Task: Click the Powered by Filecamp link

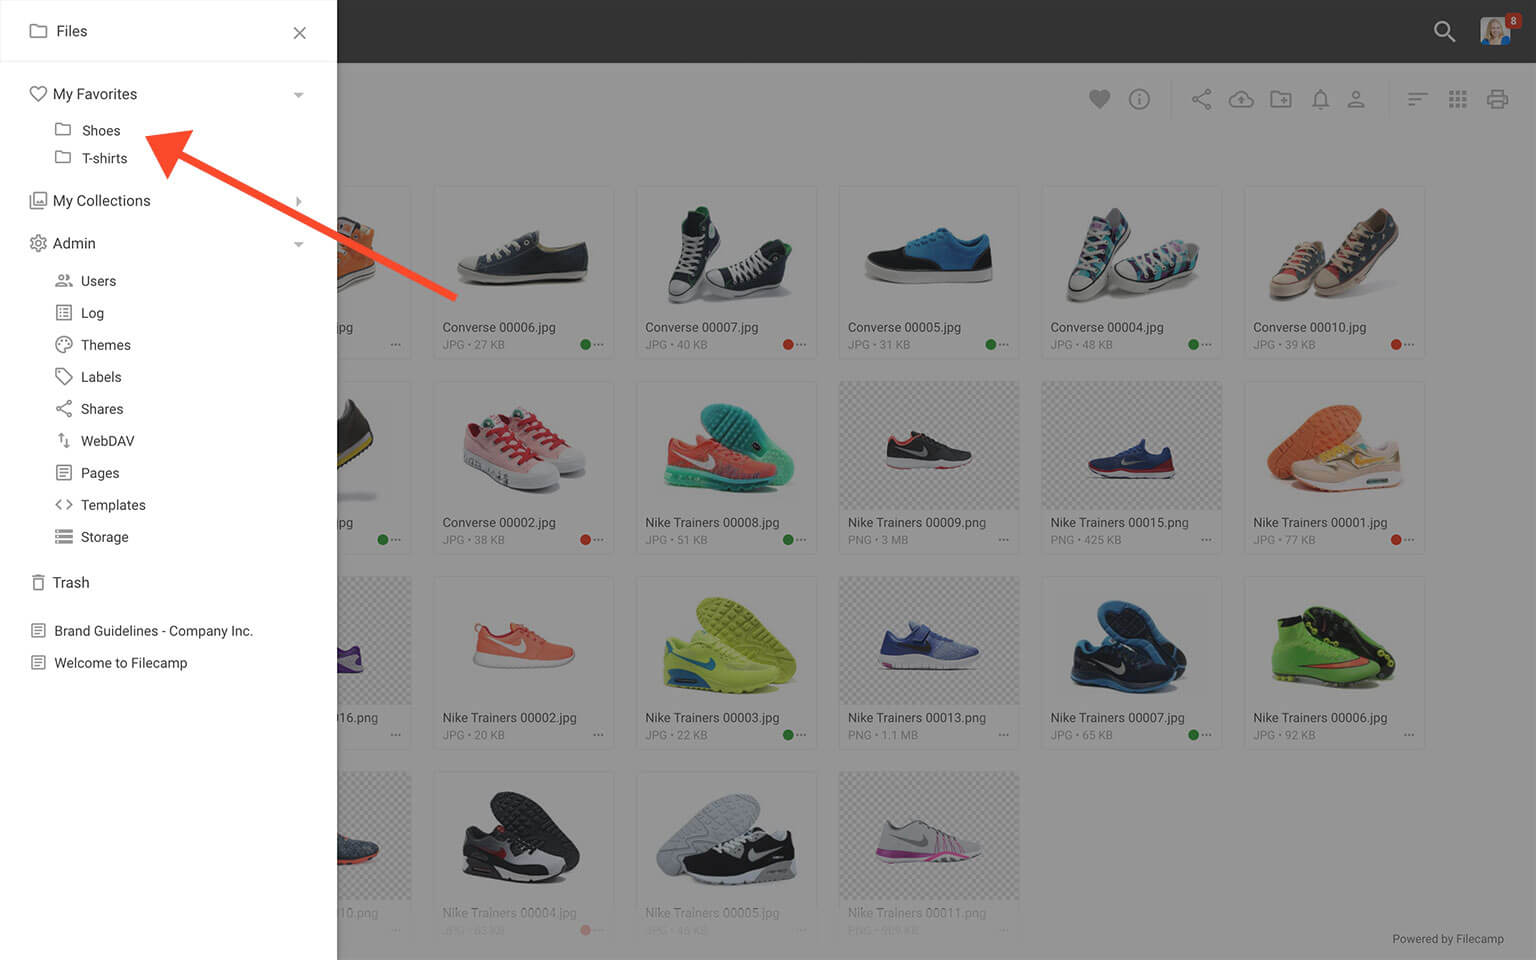Action: pyautogui.click(x=1448, y=939)
